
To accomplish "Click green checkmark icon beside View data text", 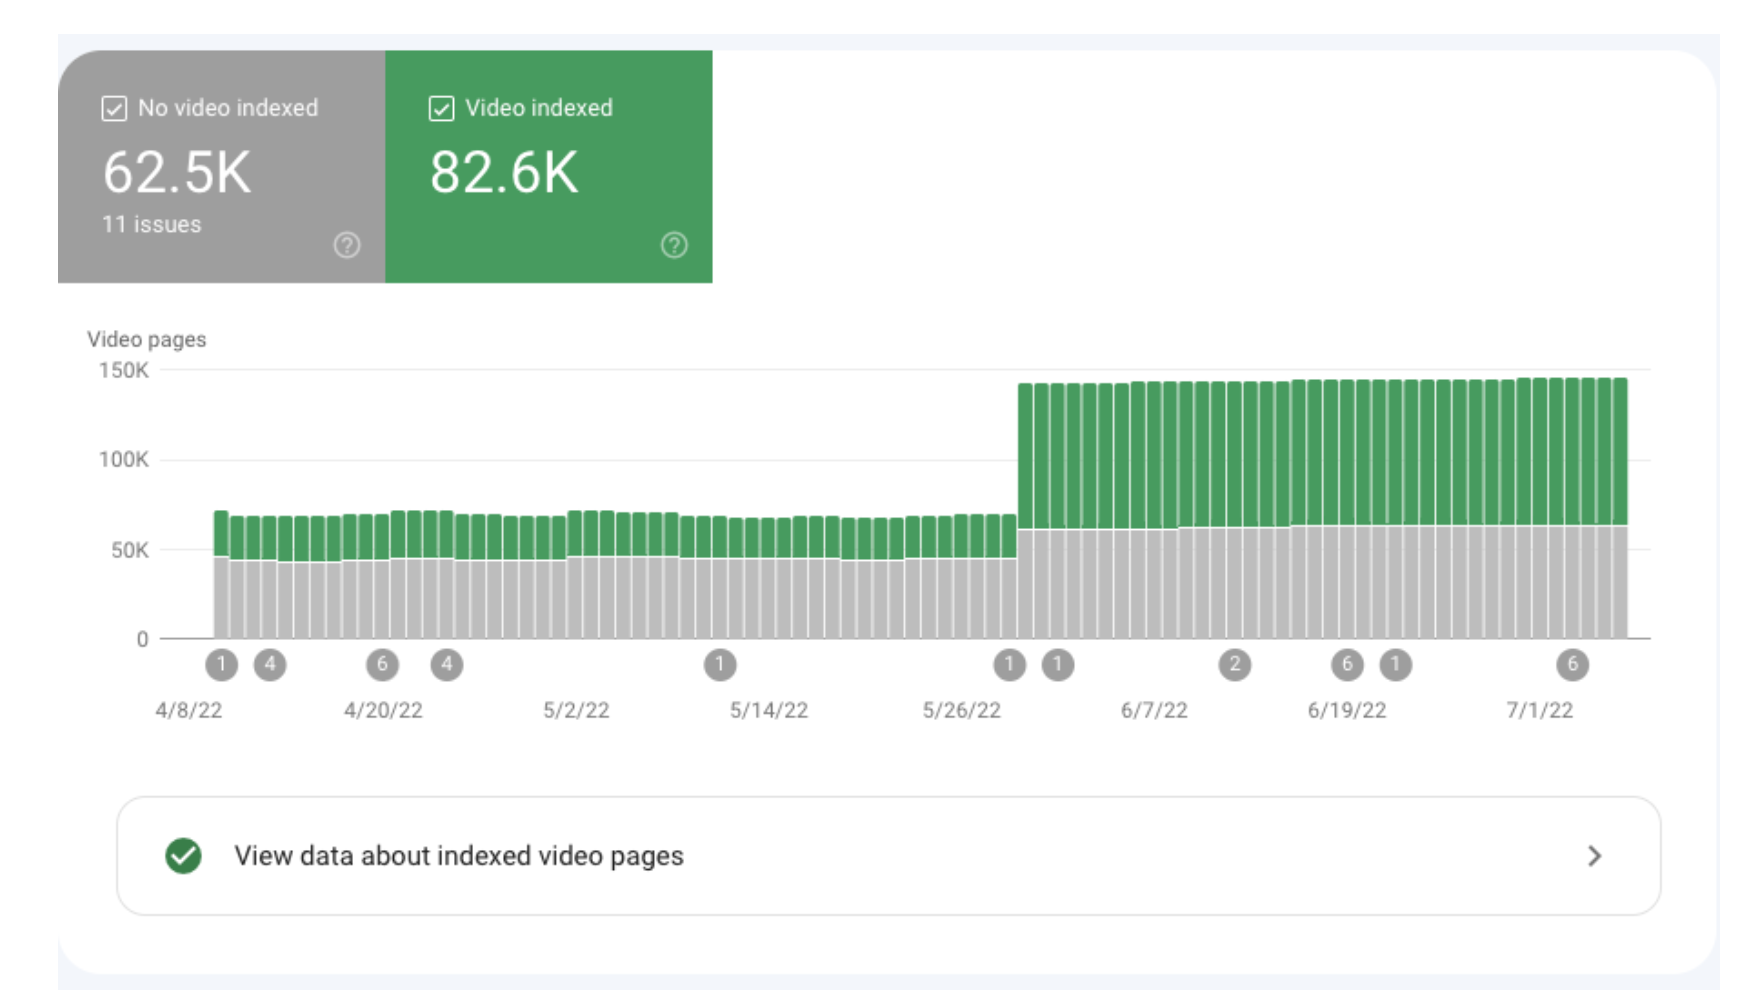I will point(184,856).
